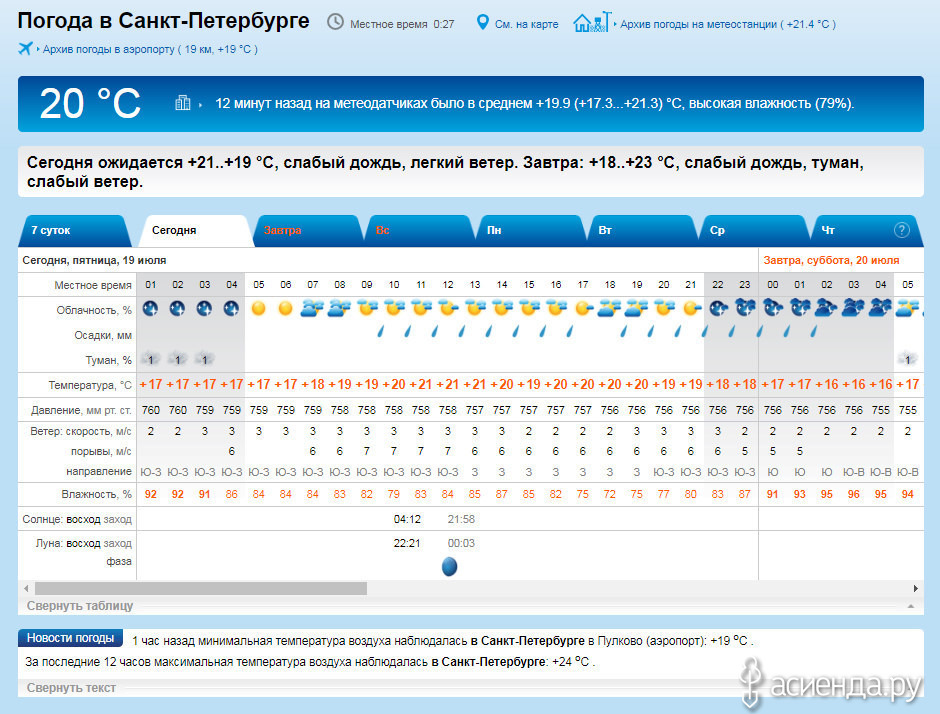Screen dimensions: 940x714
Task: Click the fog icon under hour 03
Action: 205,359
